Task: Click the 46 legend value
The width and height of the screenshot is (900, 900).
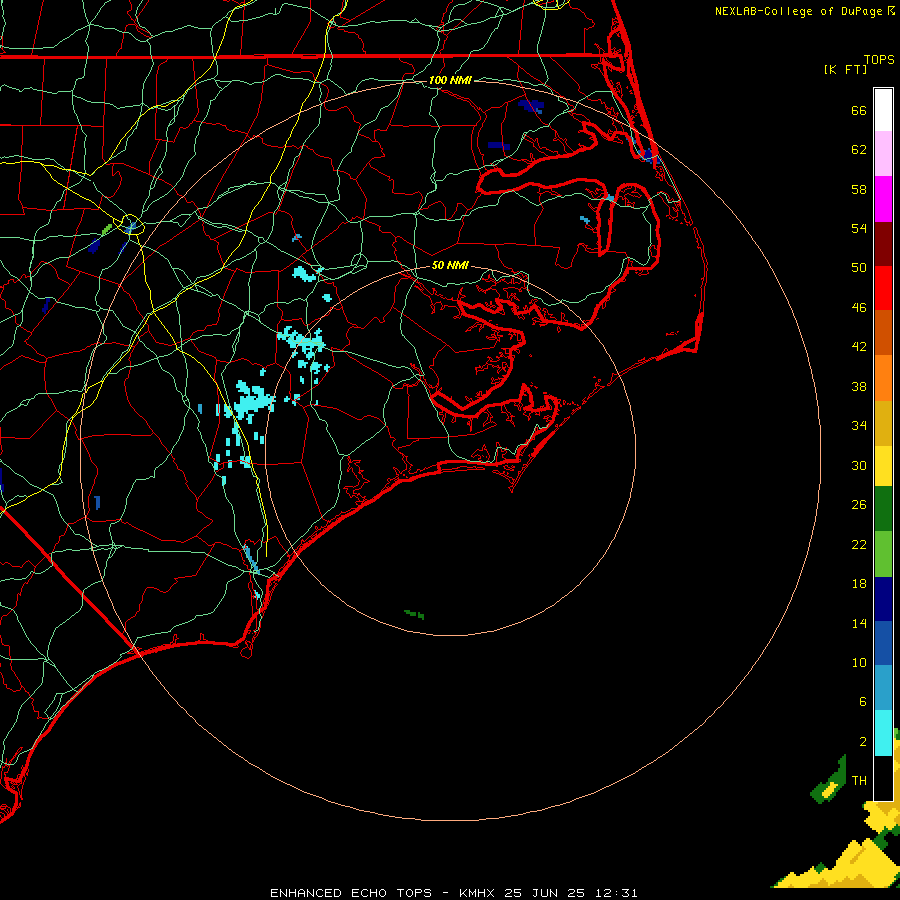Action: point(859,308)
